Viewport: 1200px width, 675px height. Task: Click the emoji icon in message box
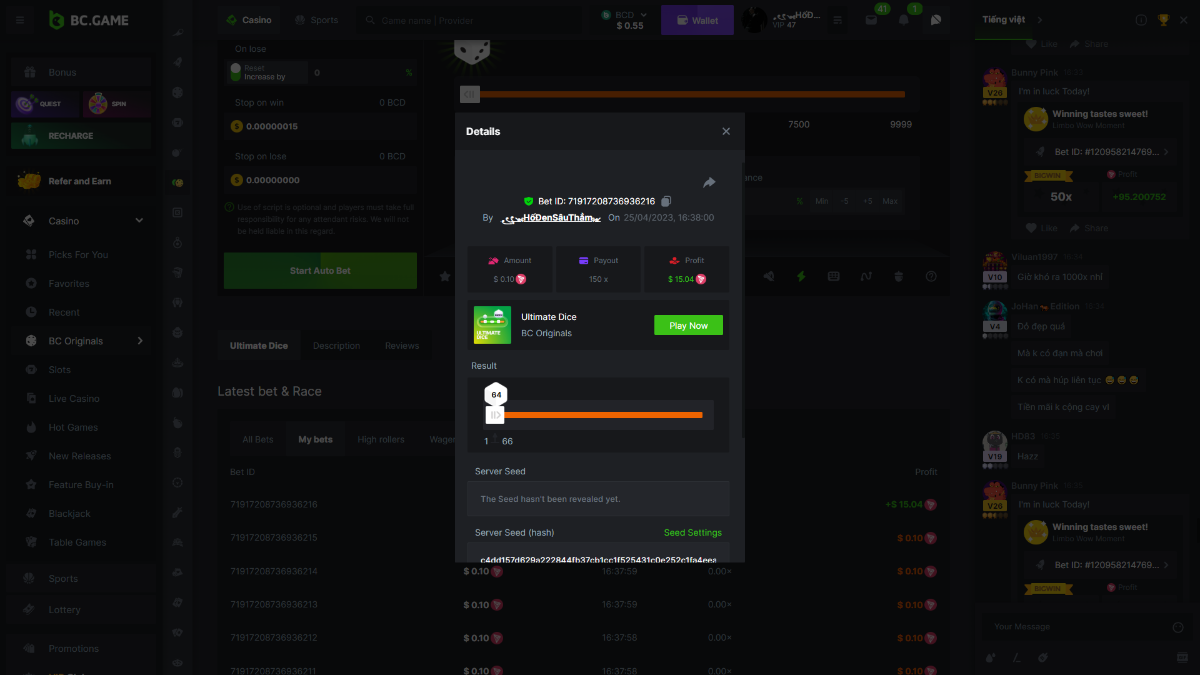[x=1177, y=627]
